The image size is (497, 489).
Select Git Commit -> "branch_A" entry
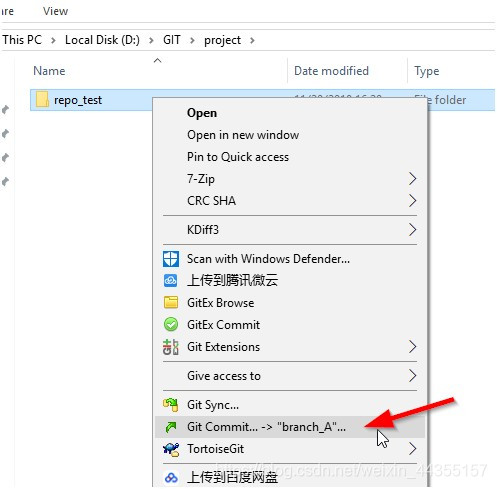point(289,427)
